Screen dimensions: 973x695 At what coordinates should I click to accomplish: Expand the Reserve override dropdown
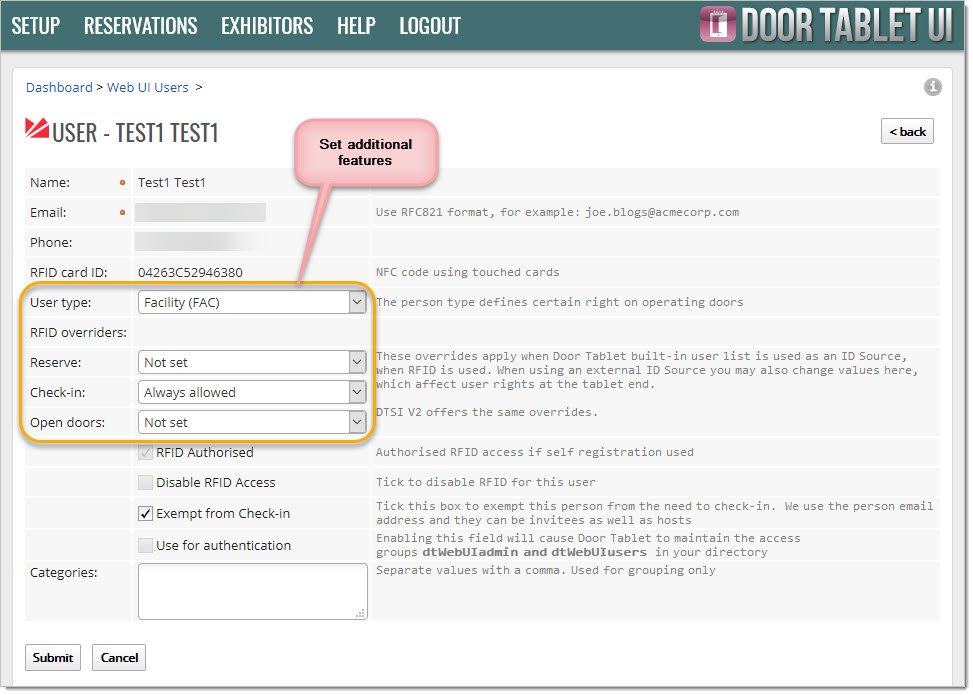(x=252, y=363)
